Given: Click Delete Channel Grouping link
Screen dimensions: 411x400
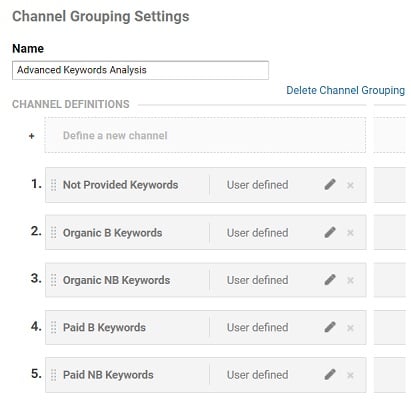Looking at the screenshot, I should [x=346, y=90].
